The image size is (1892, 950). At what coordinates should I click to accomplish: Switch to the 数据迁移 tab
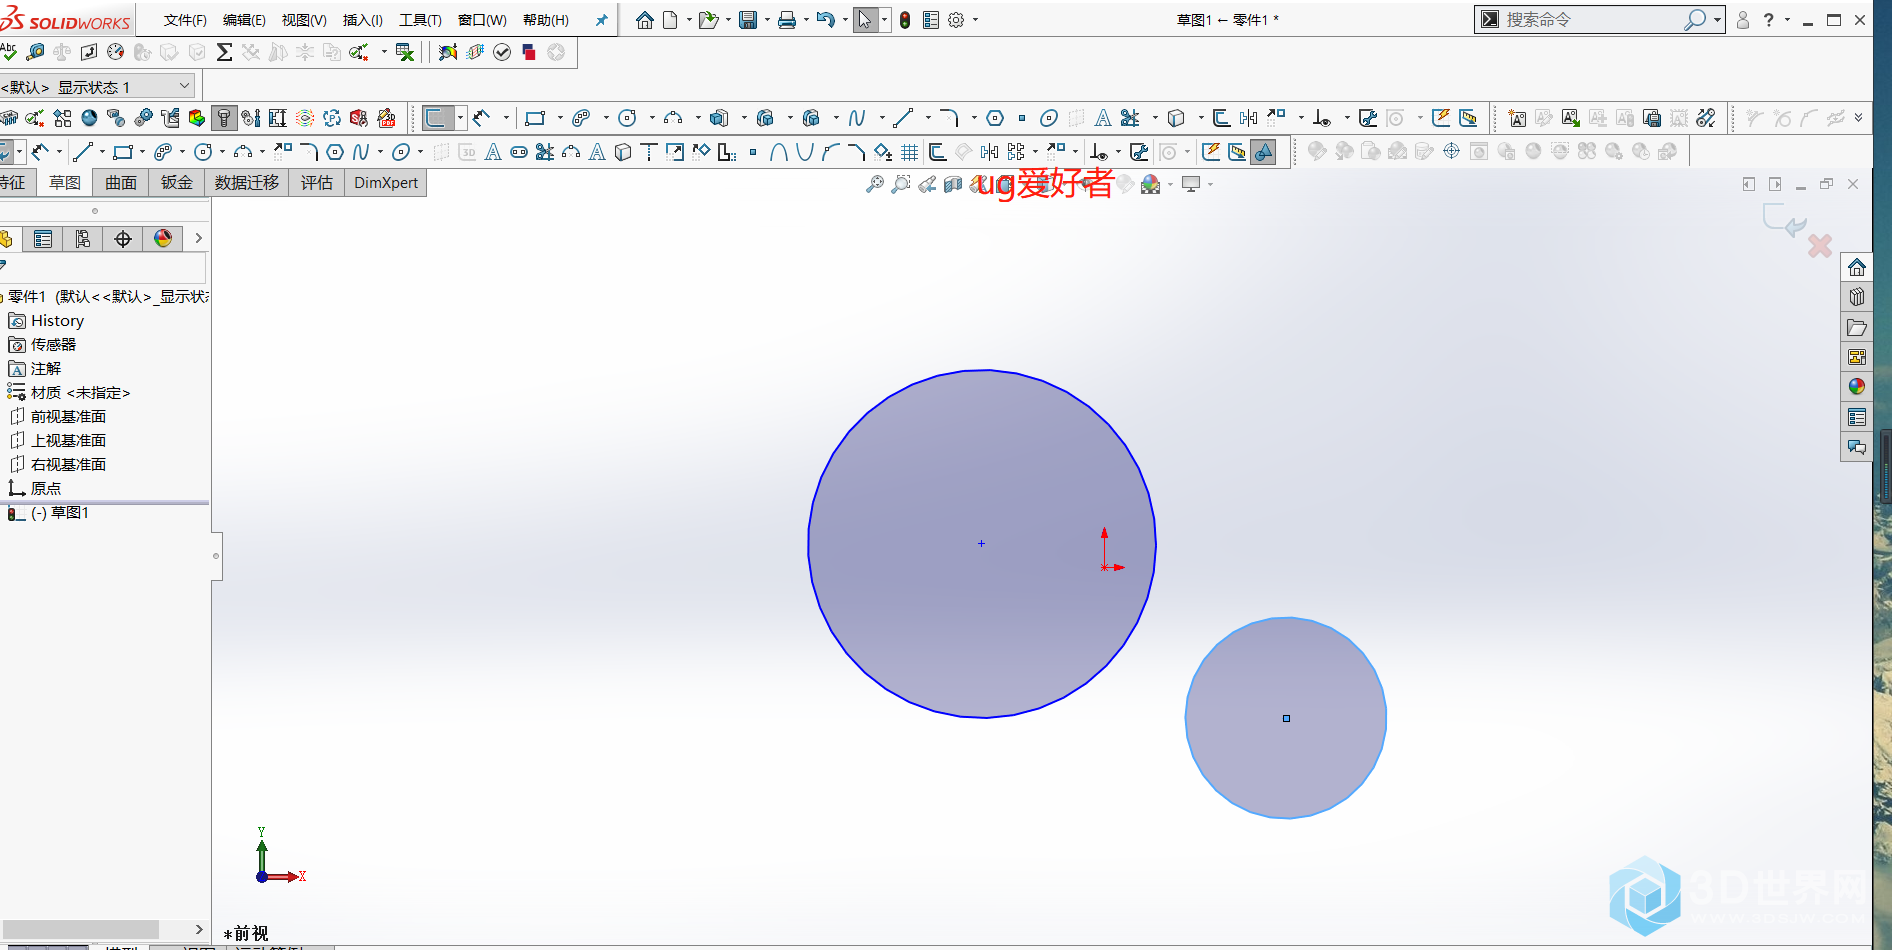247,182
